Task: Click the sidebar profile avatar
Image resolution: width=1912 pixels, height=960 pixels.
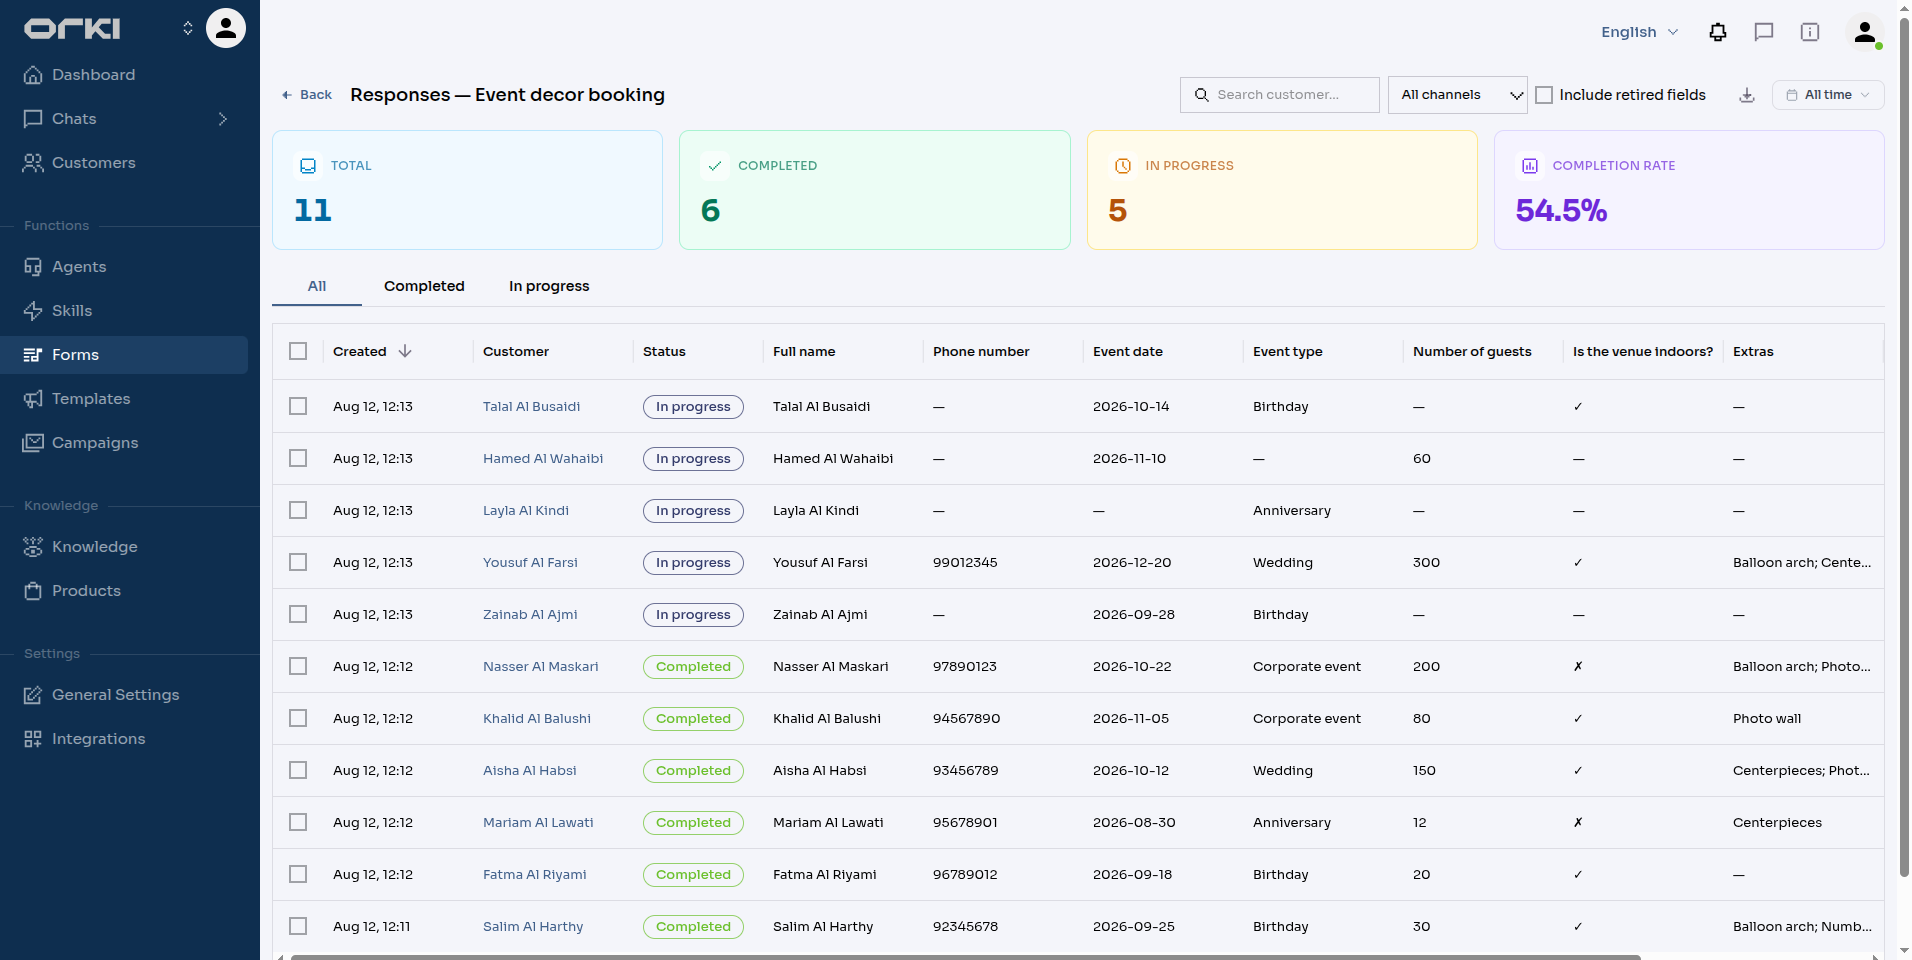Action: point(226,28)
